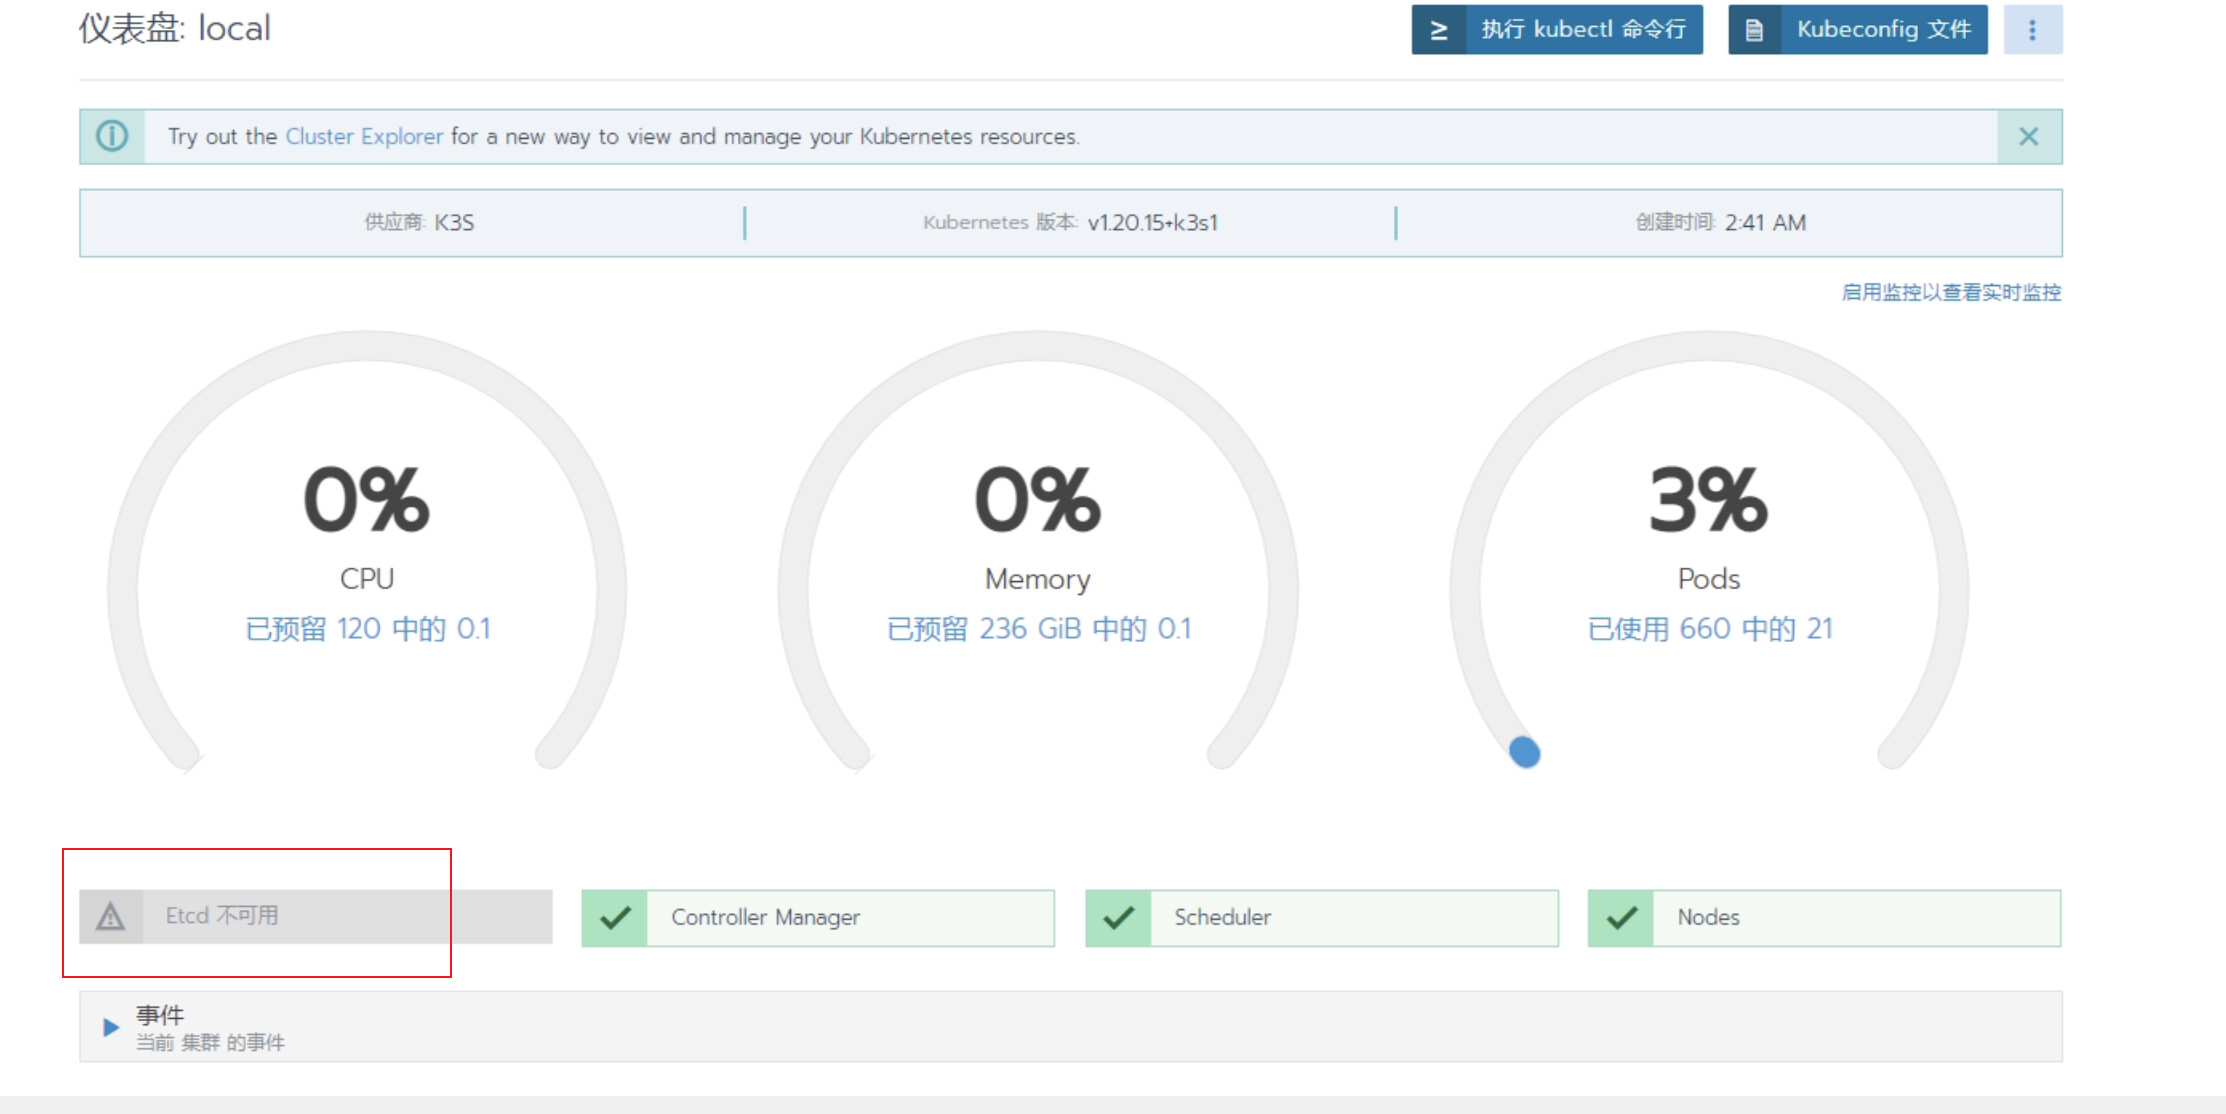Click the Controller Manager checkmark icon
The width and height of the screenshot is (2226, 1114).
click(615, 918)
